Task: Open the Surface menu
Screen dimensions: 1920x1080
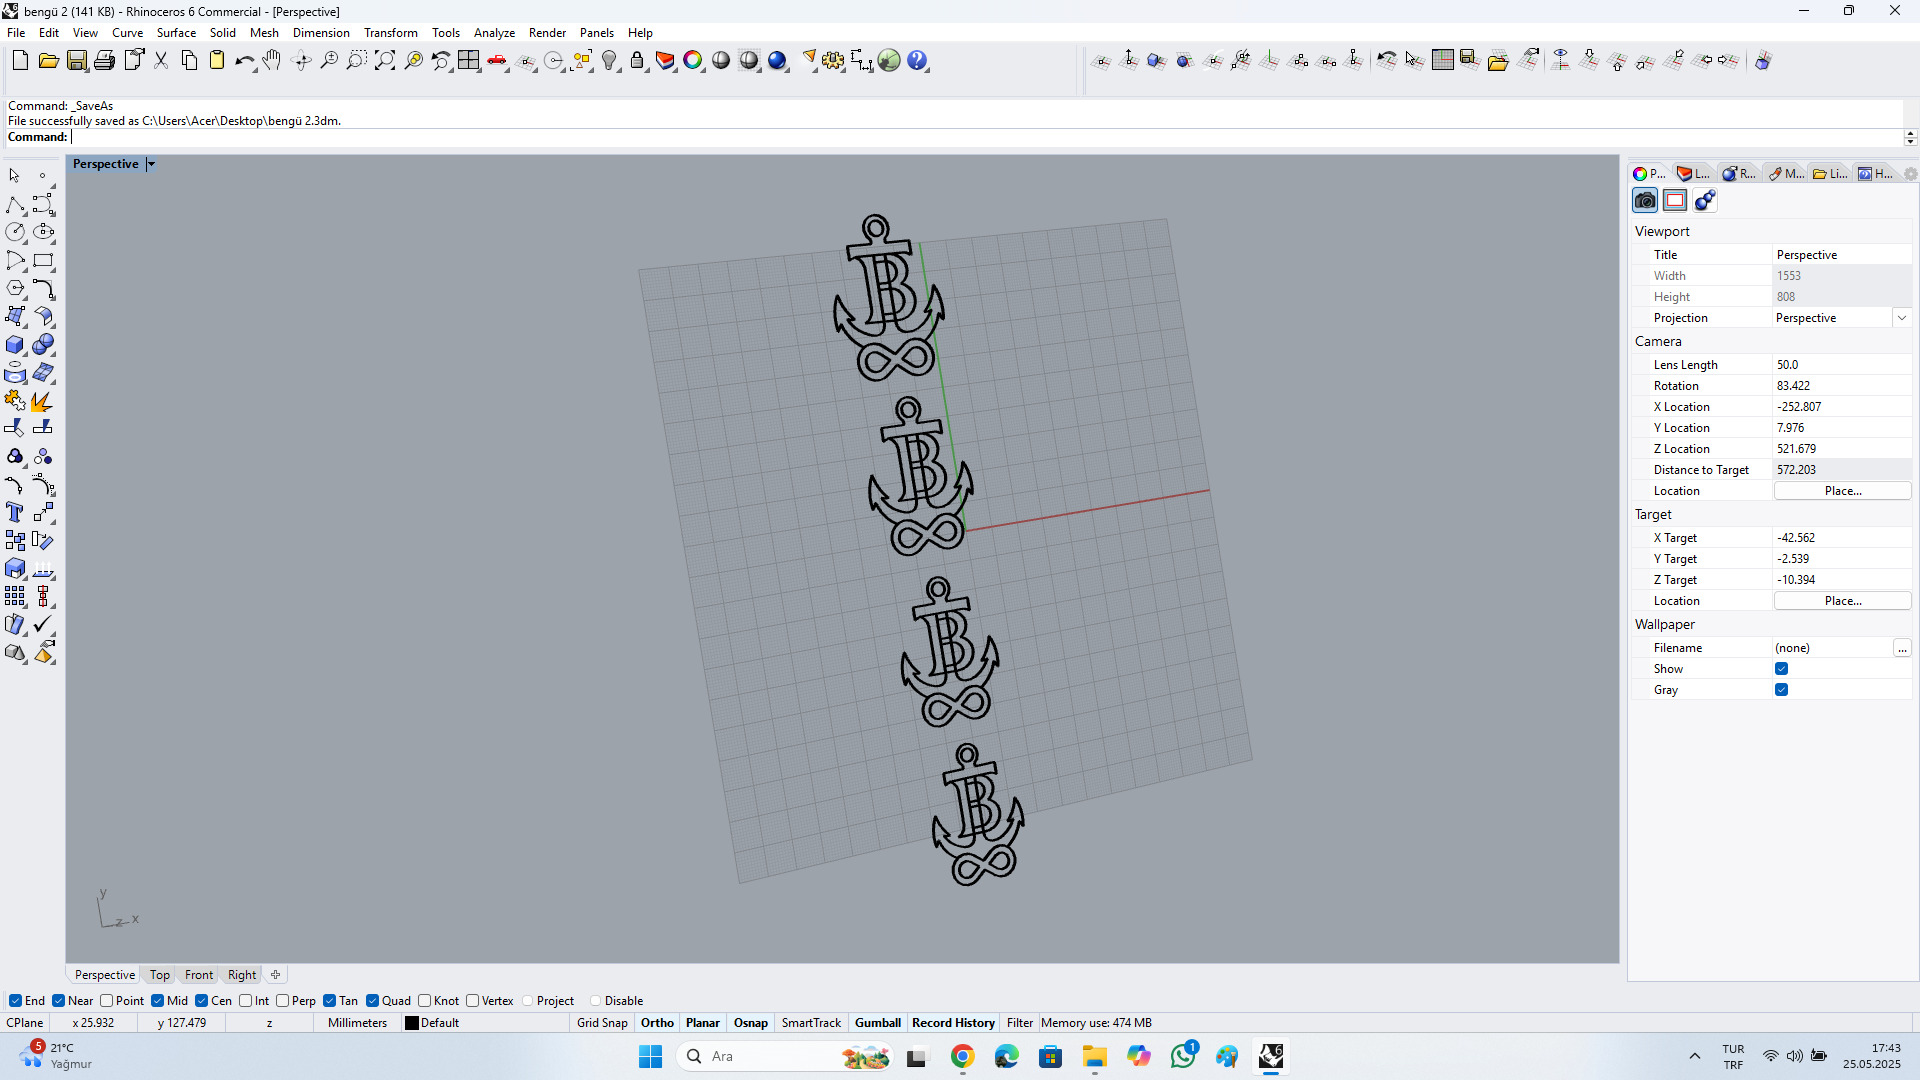Action: click(176, 33)
